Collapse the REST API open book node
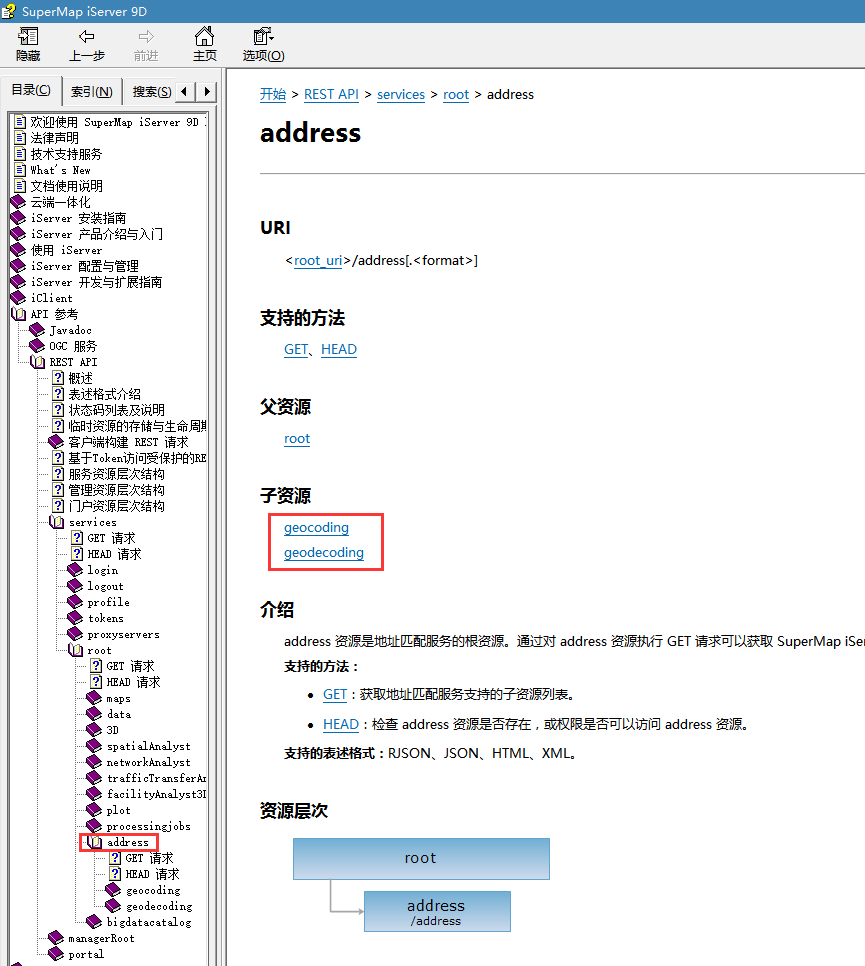 [x=37, y=362]
